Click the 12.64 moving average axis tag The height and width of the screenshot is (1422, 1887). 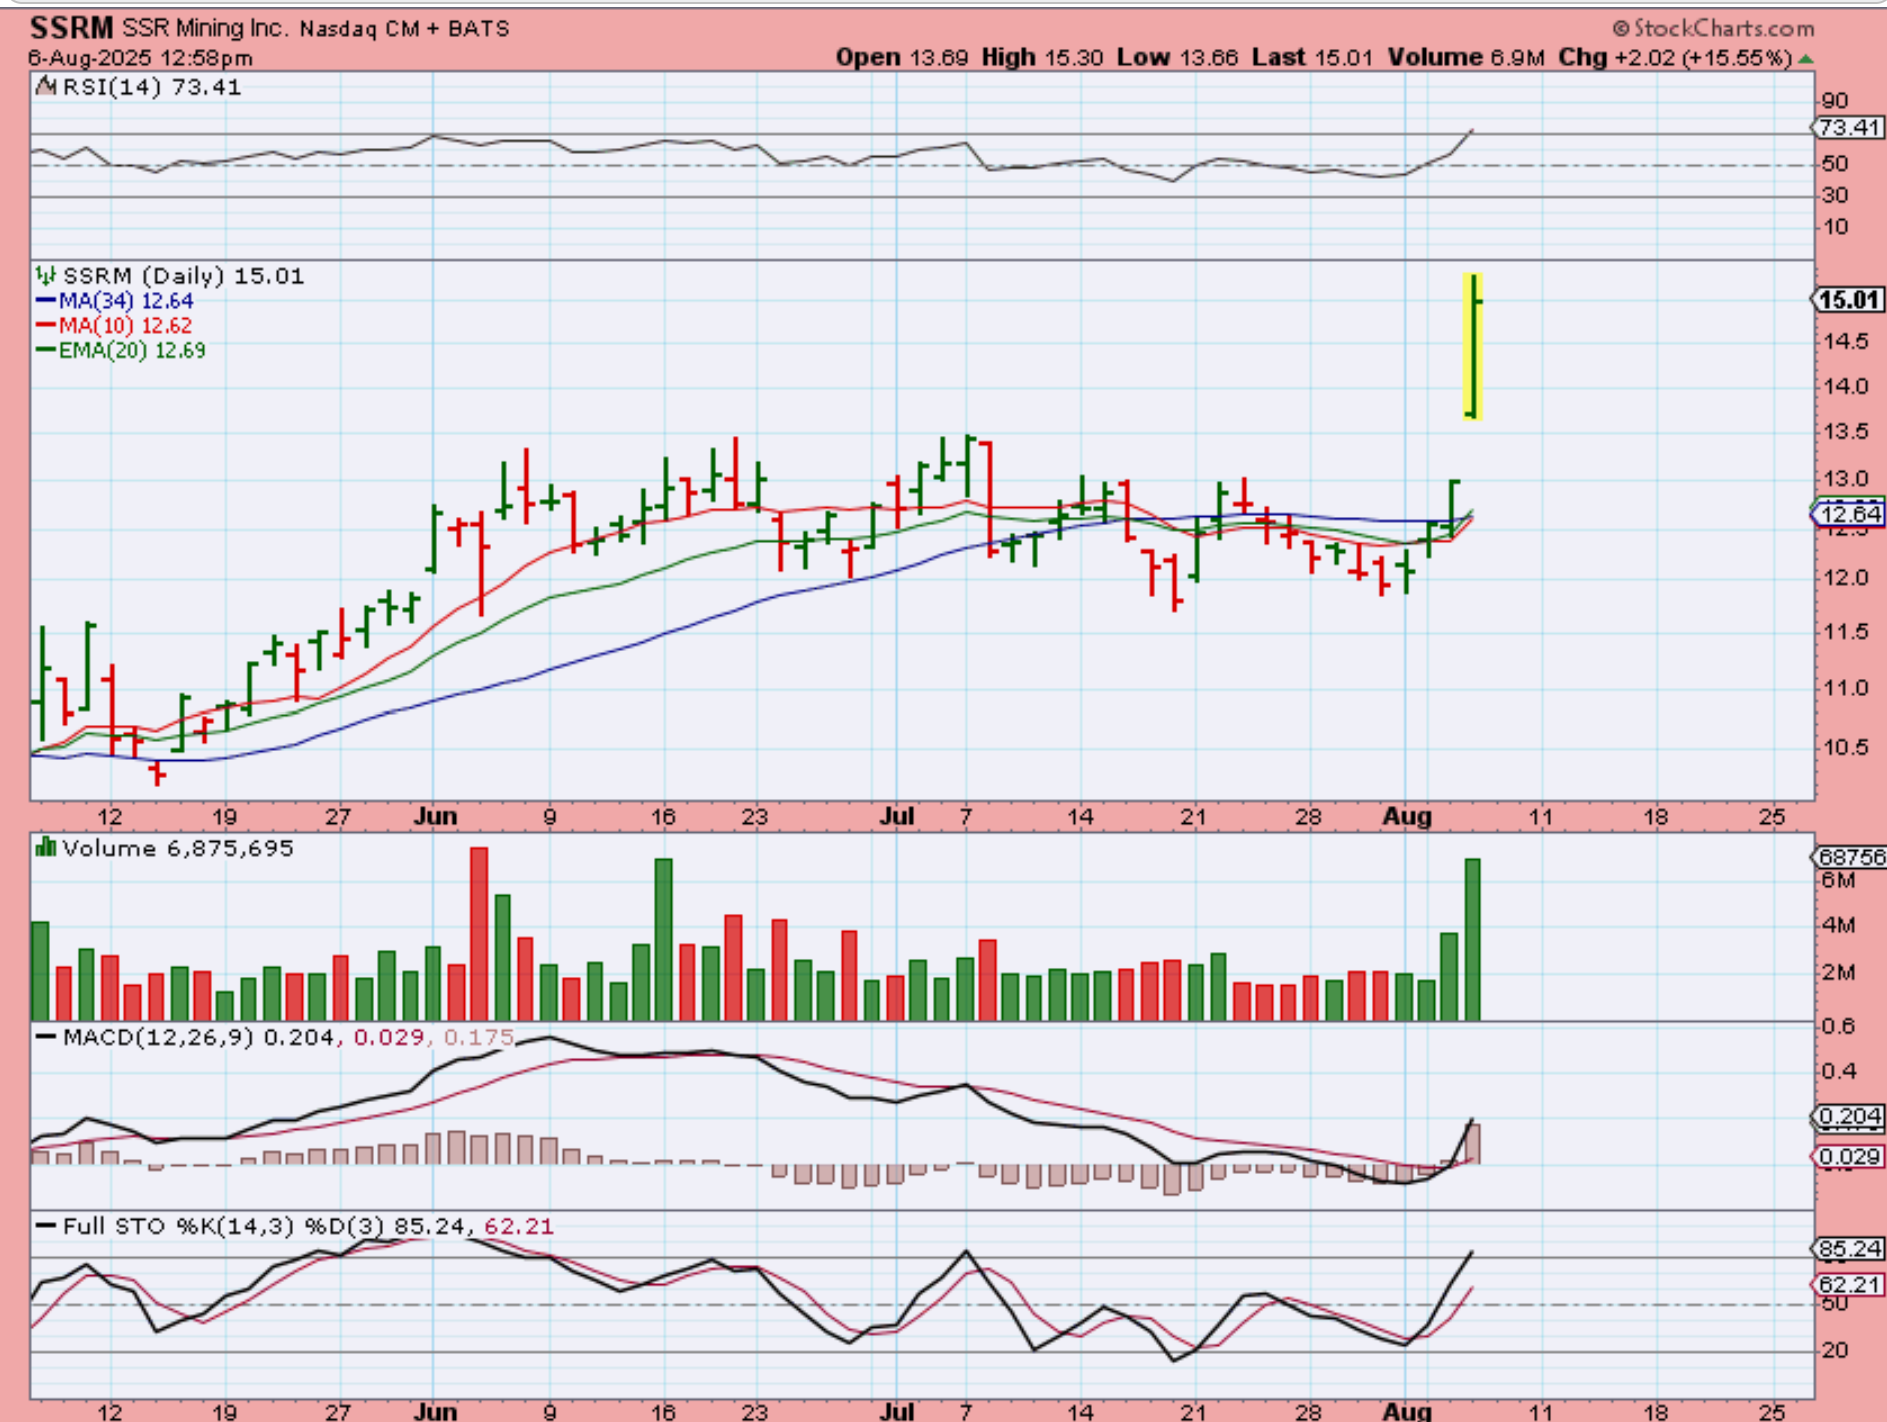[x=1848, y=514]
